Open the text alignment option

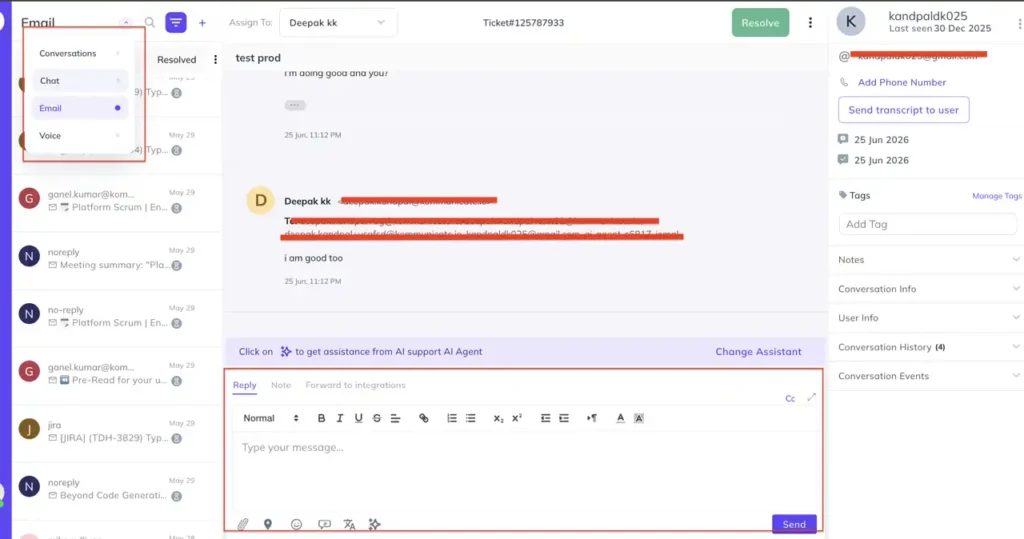395,418
